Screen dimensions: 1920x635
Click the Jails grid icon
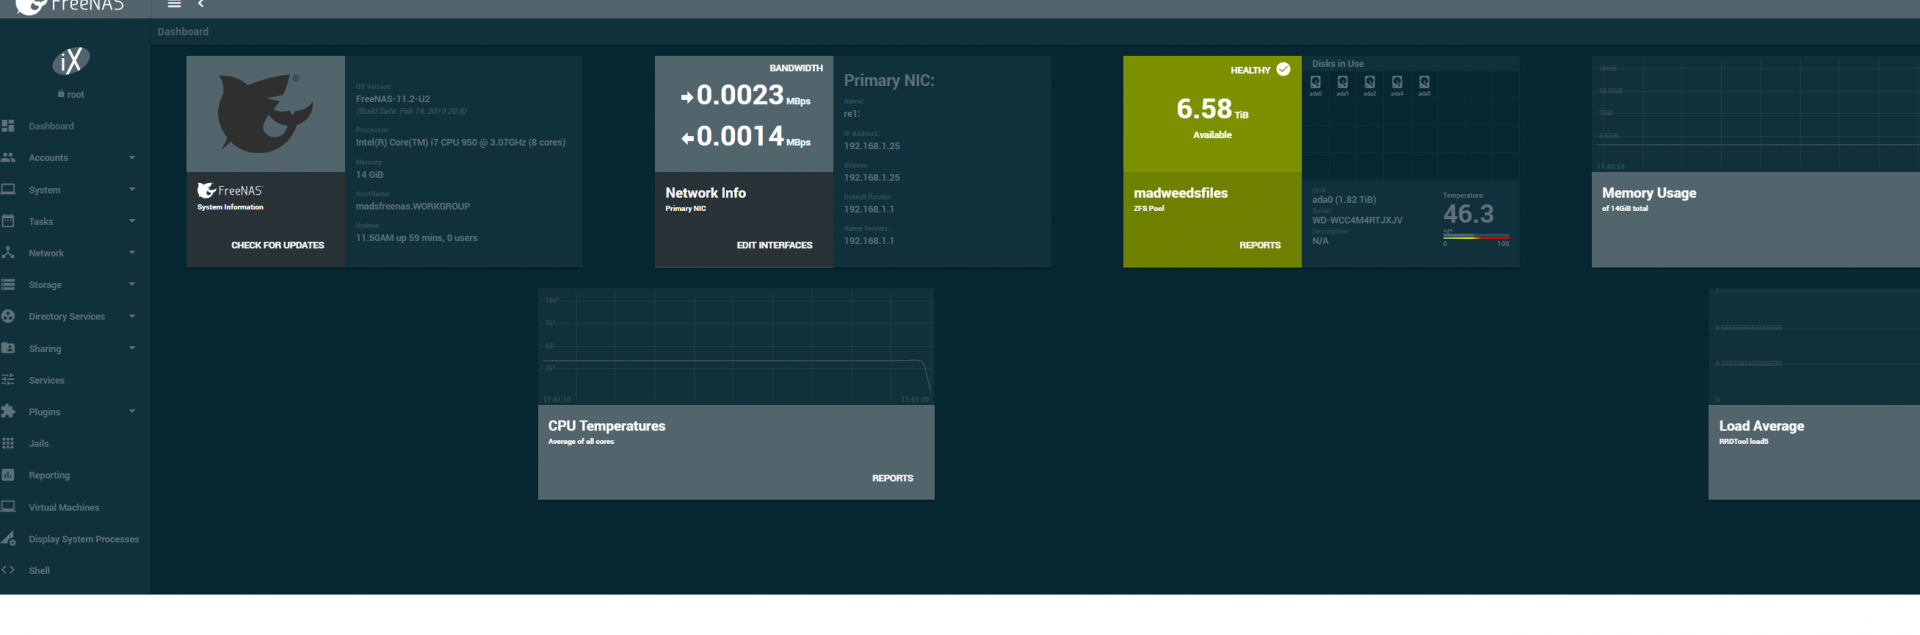coord(8,443)
